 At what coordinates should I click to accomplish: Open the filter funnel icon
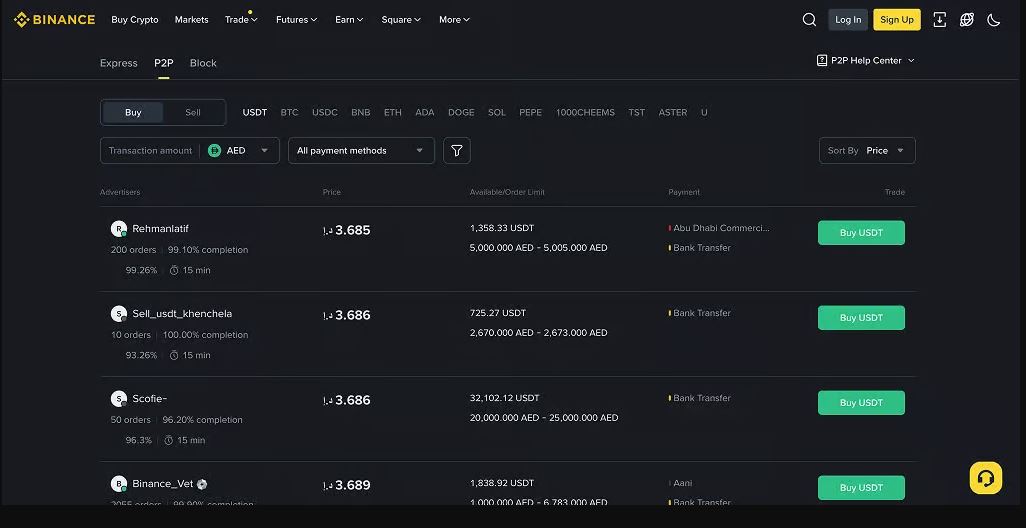tap(457, 150)
